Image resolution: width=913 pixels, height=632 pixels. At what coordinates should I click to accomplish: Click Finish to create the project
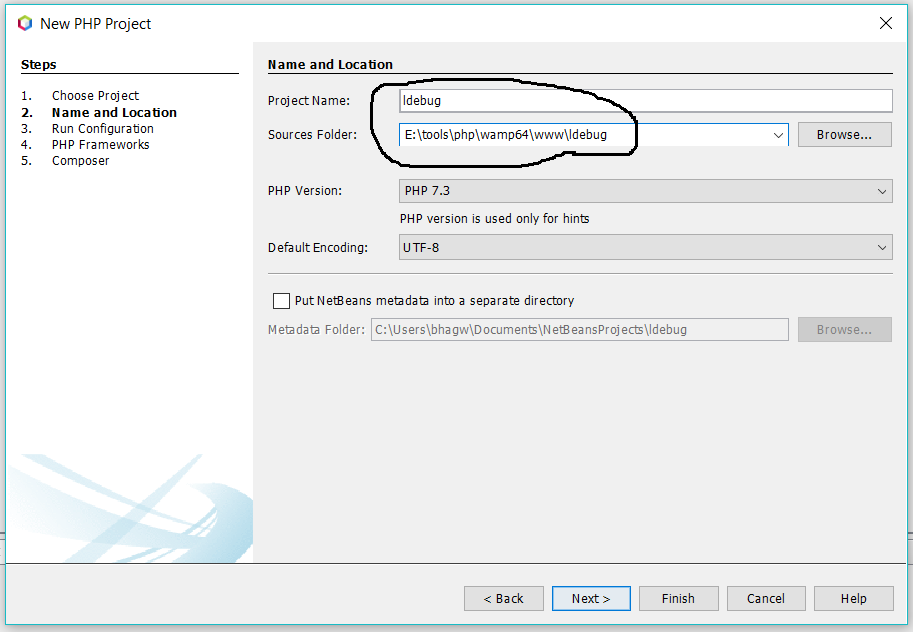pos(678,598)
